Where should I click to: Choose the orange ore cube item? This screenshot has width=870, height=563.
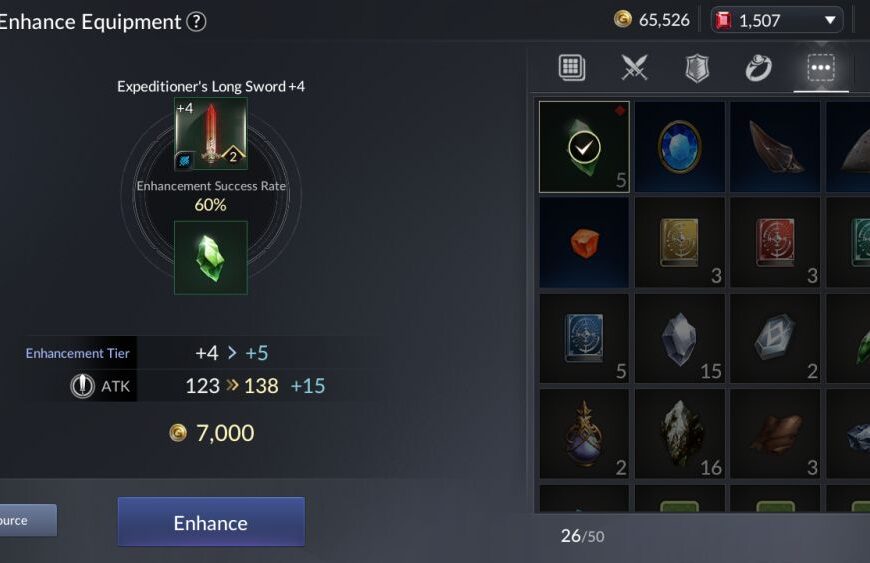pyautogui.click(x=584, y=242)
